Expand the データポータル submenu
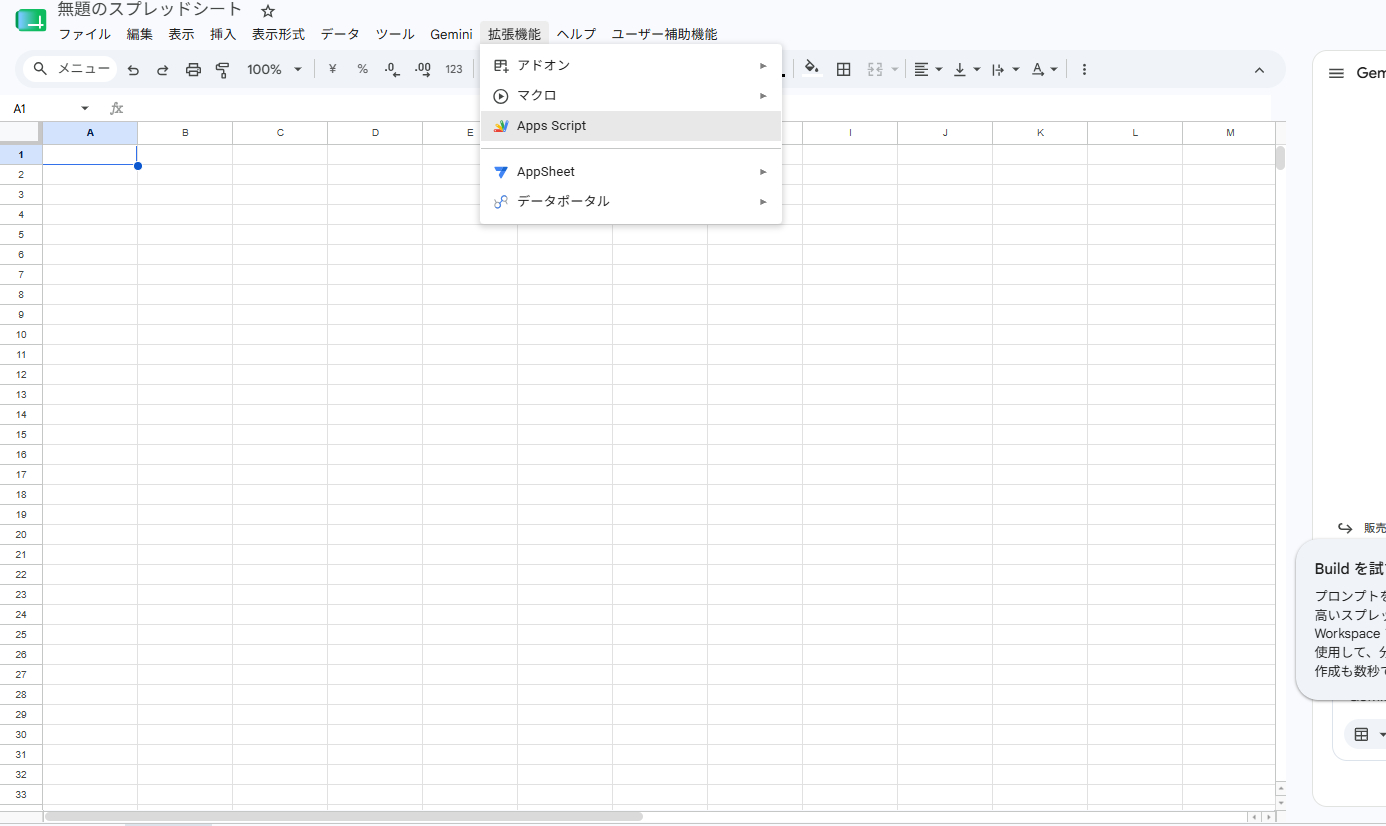This screenshot has height=826, width=1386. click(631, 201)
